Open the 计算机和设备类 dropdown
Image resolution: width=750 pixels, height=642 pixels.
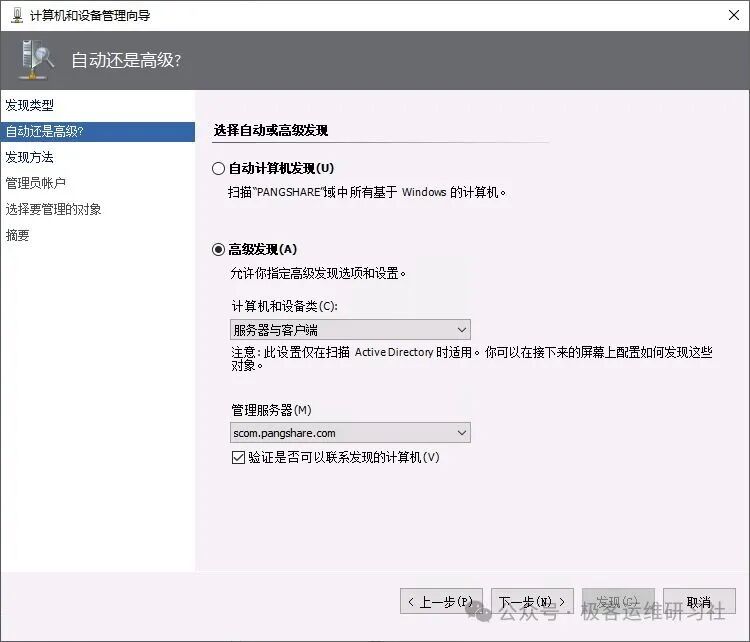tap(350, 330)
